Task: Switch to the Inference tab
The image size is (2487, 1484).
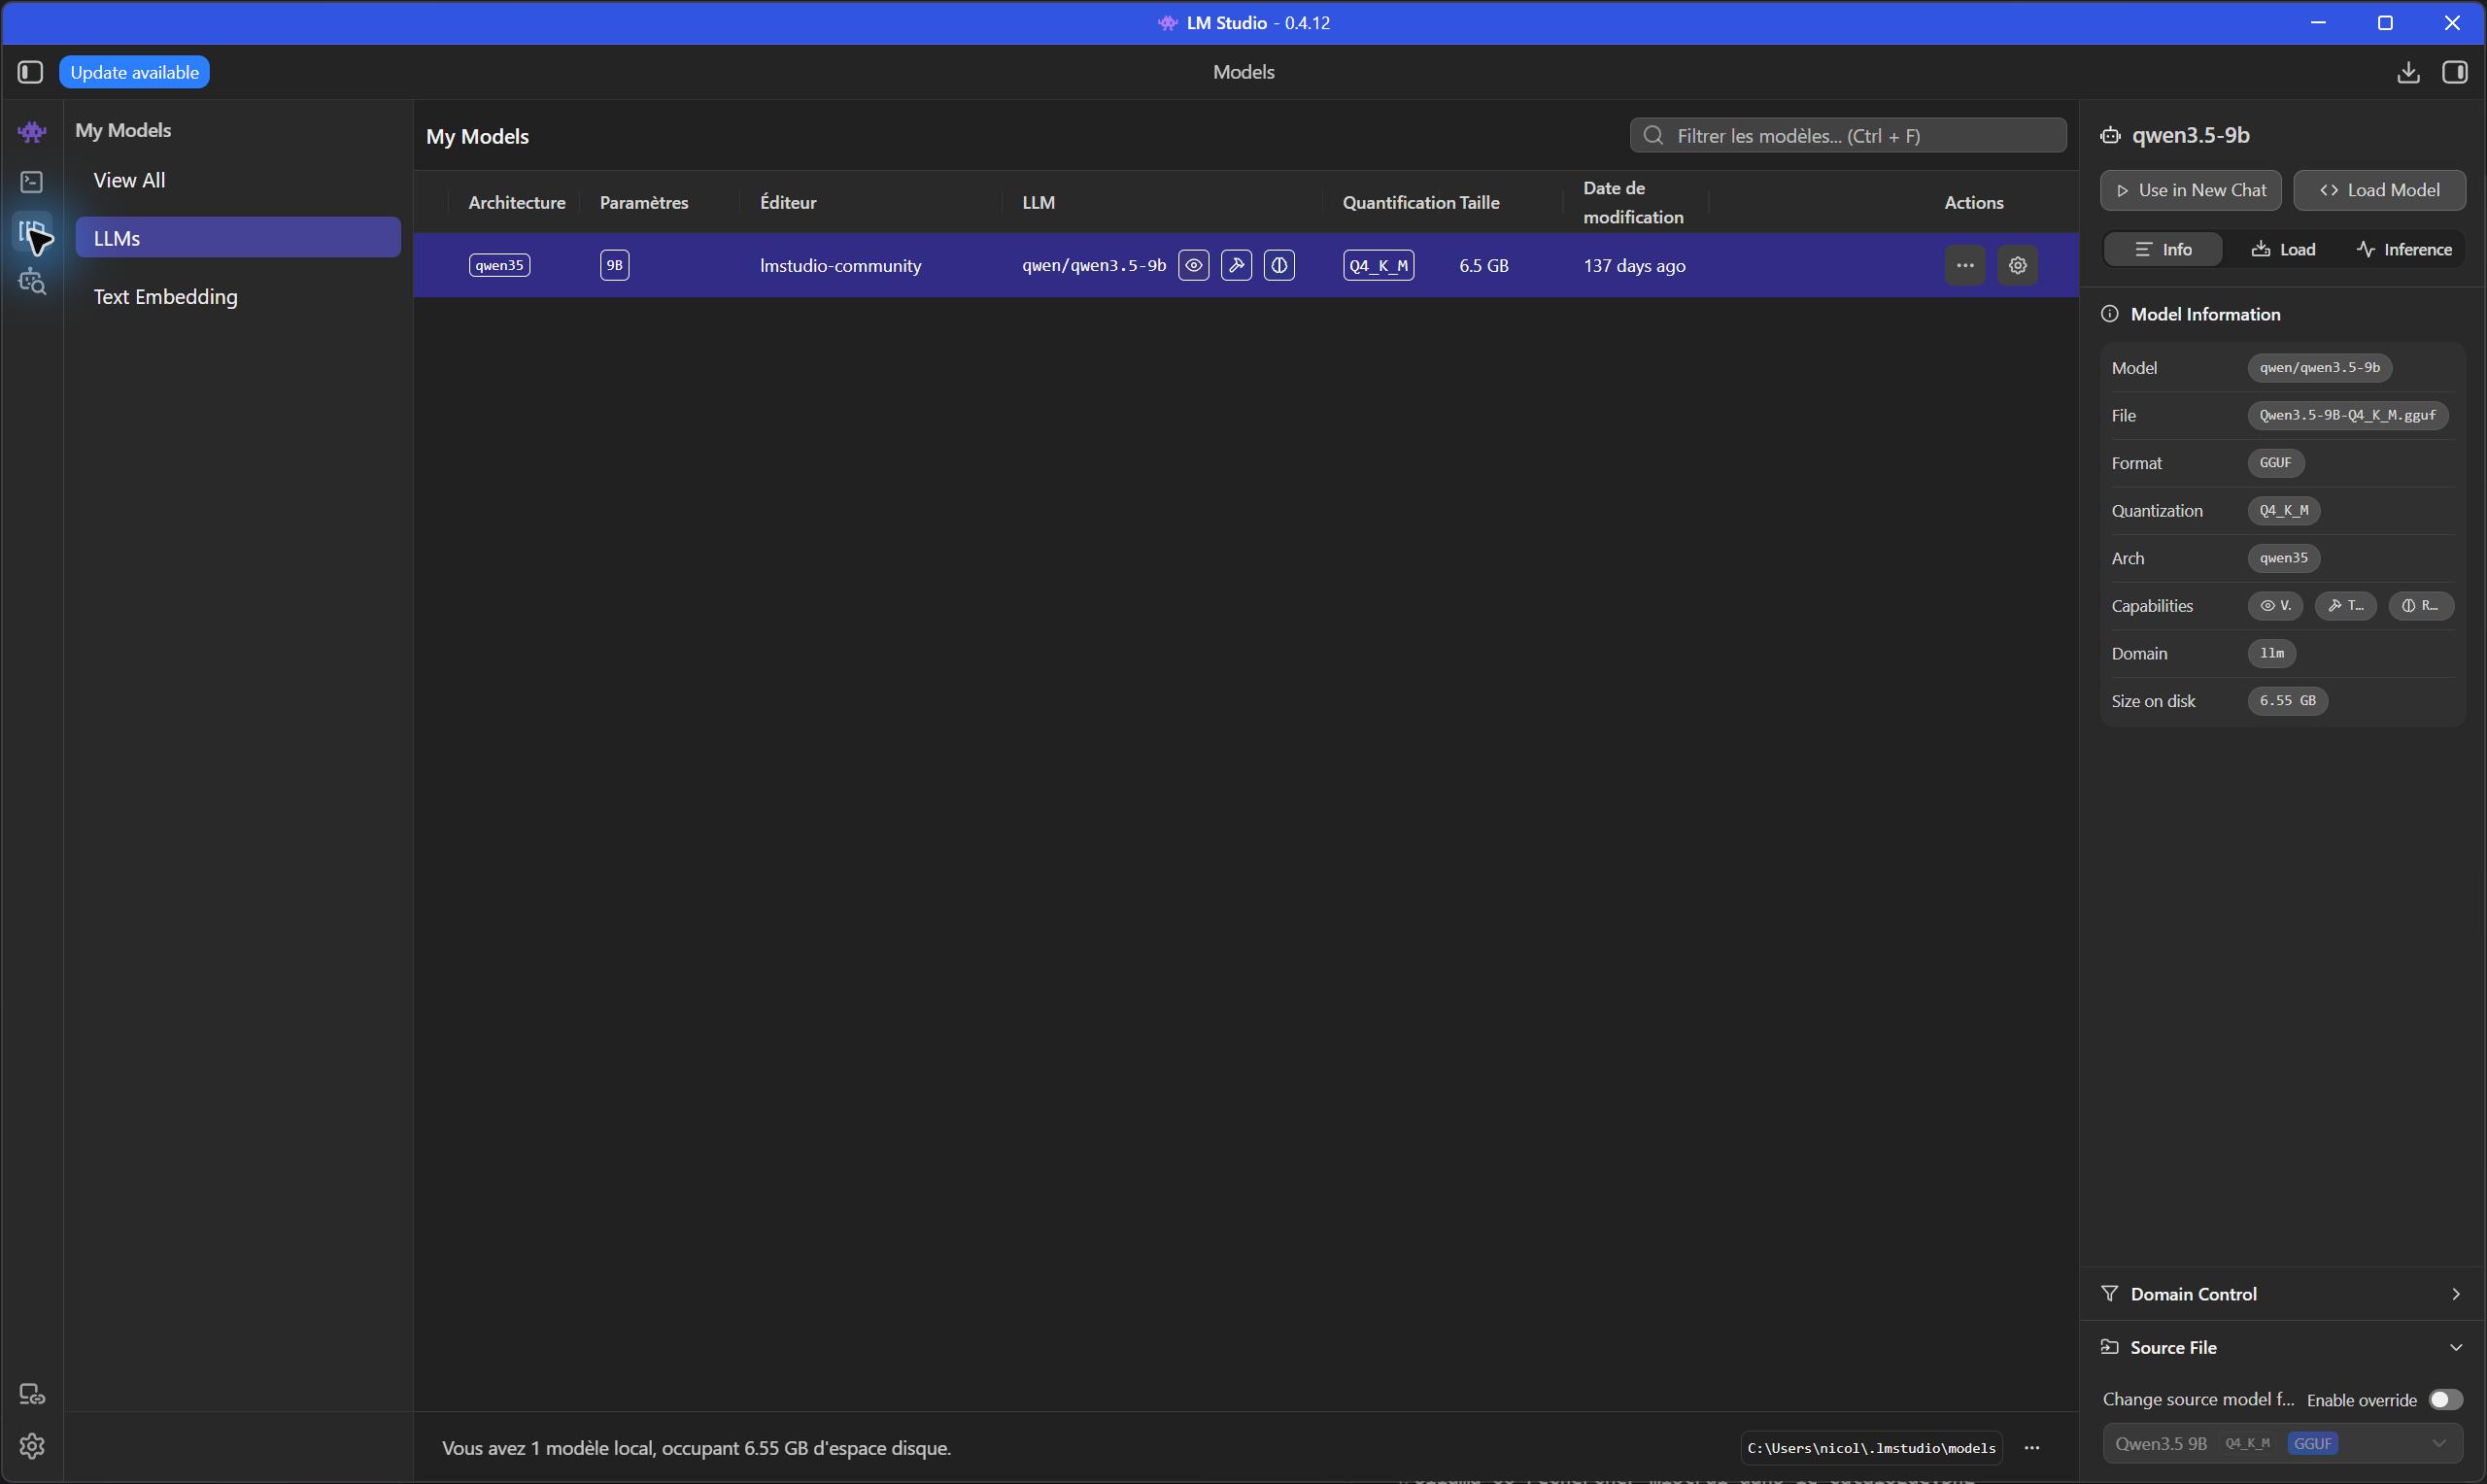Action: pyautogui.click(x=2405, y=249)
